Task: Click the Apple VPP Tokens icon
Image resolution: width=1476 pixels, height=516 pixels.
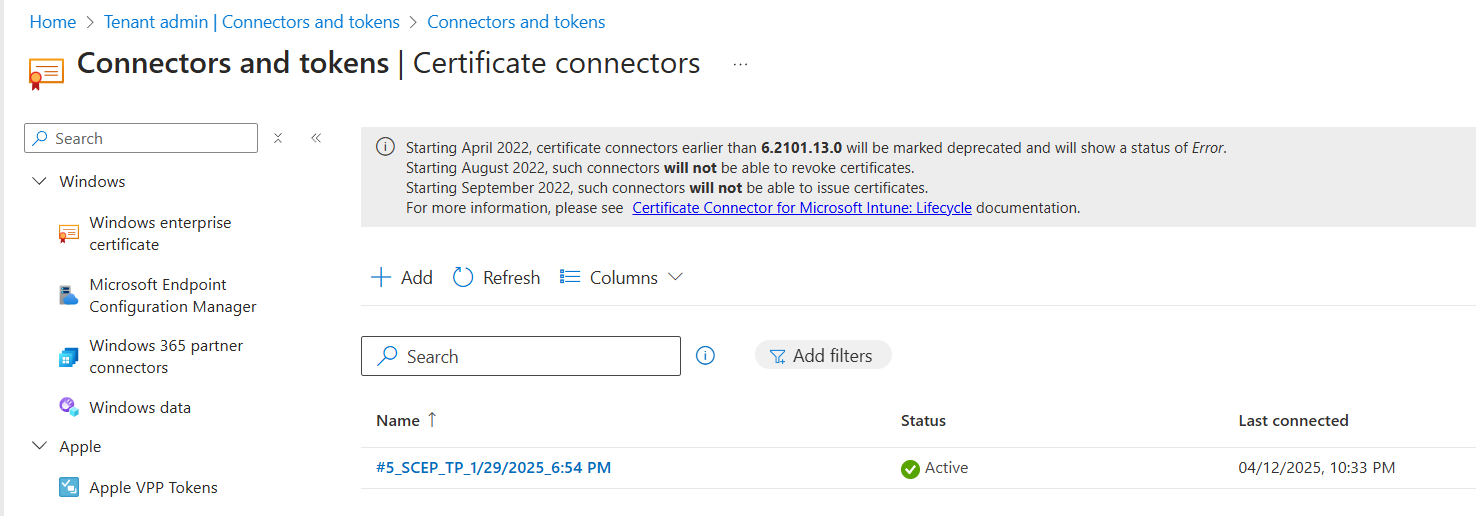Action: tap(68, 487)
